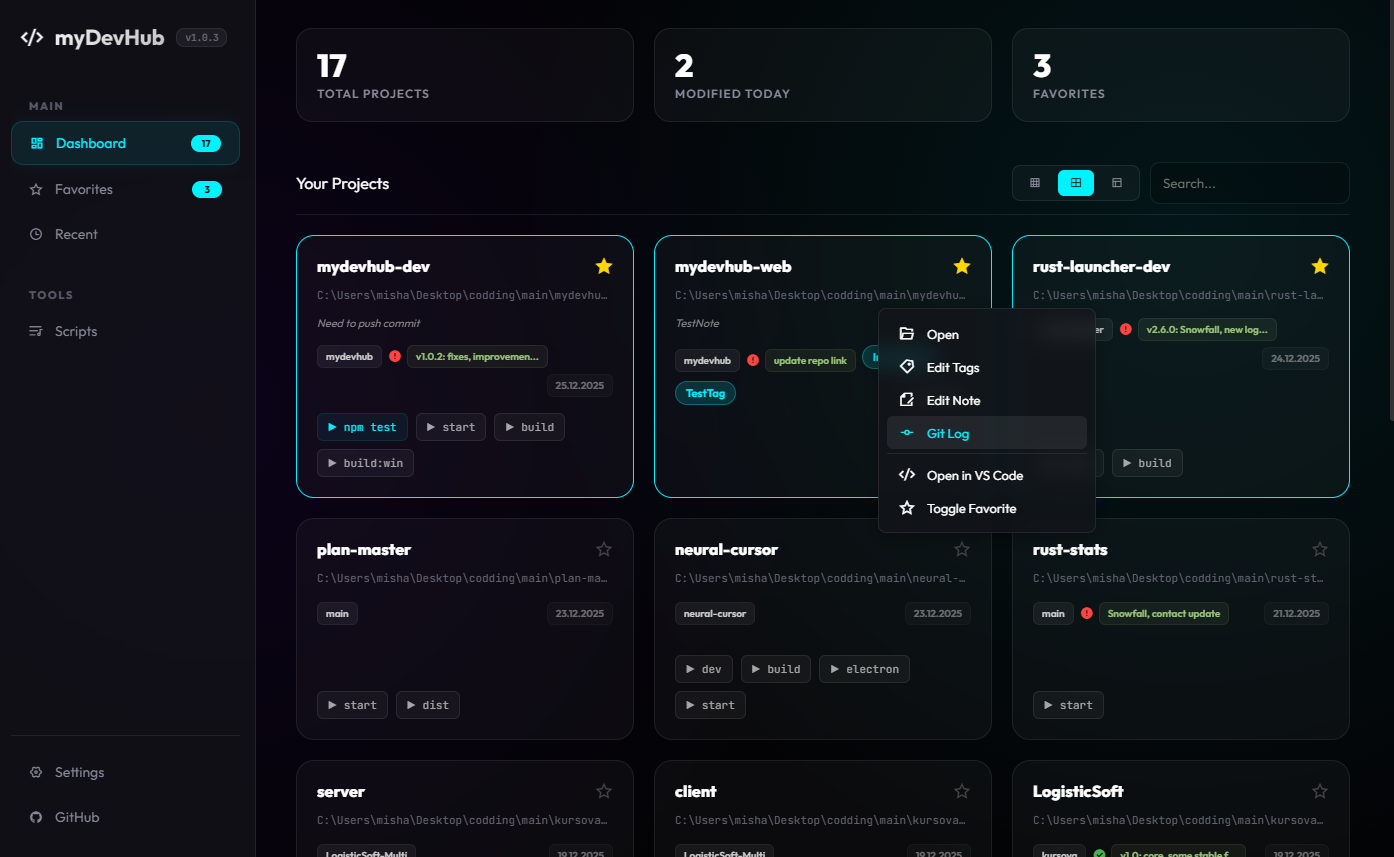Run the npm test script
The image size is (1394, 857).
click(362, 427)
